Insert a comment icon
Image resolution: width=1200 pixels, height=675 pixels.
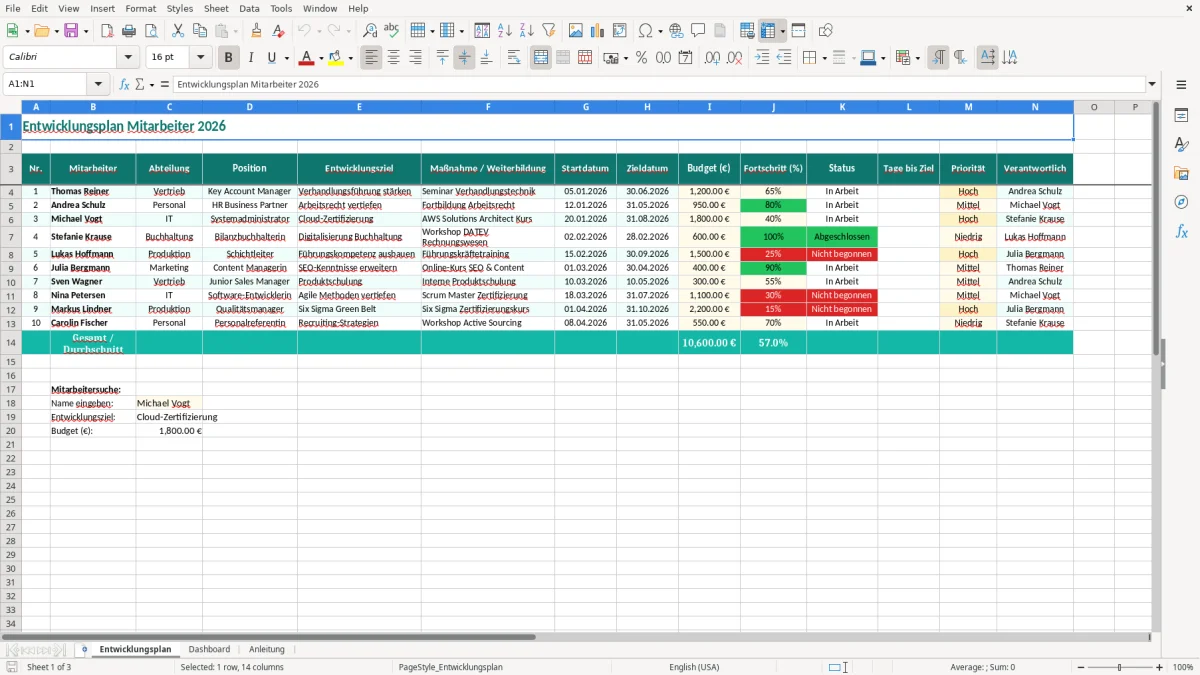coord(698,31)
